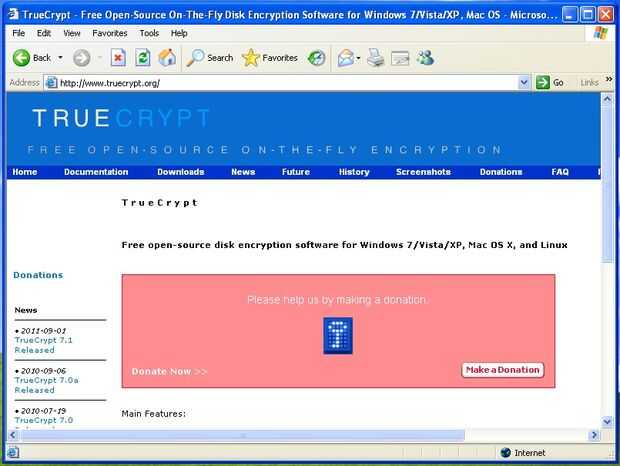620x466 pixels.
Task: Click the Mail envelope icon
Action: [346, 58]
